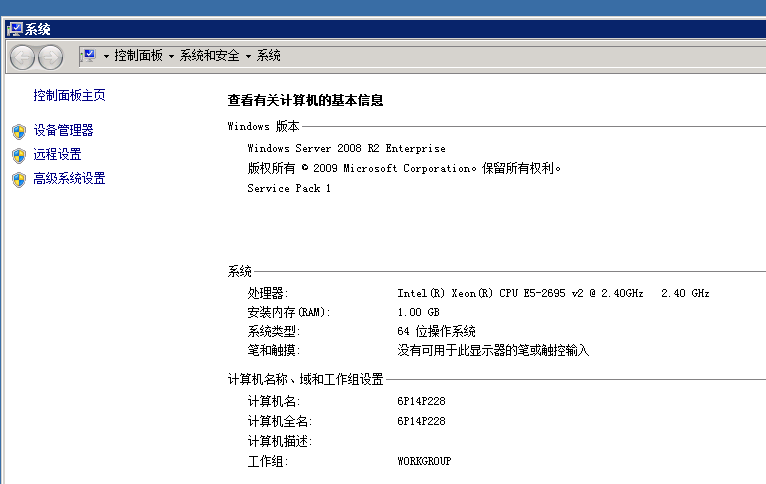Screen dimensions: 766x484
Task: Click shield icon beside 高级系统设置
Action: (x=19, y=179)
